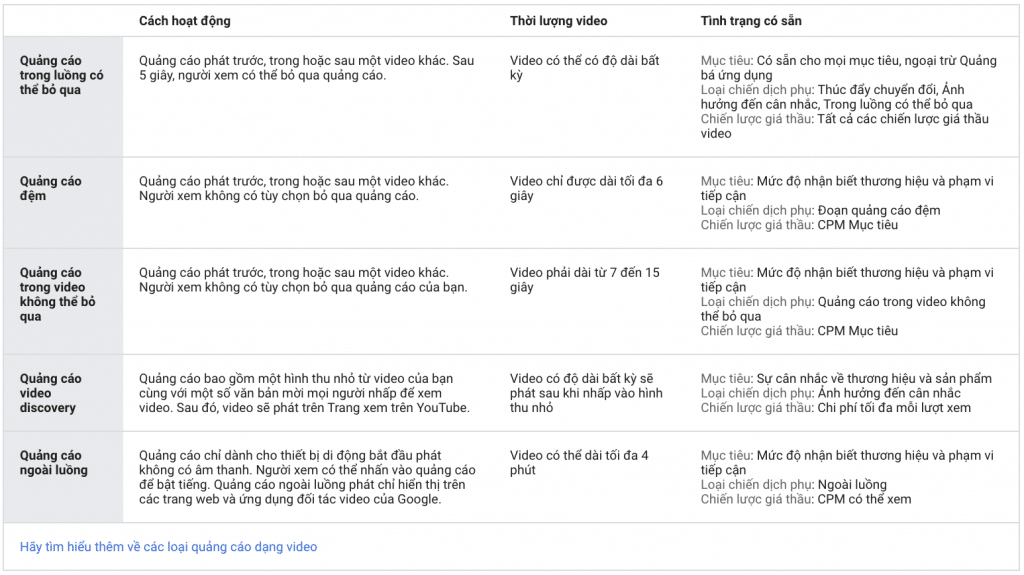Viewport: 1024px width, 575px height.
Task: Click the 'Video chỉ được dài tối đa 6 giây' cell
Action: (x=586, y=188)
